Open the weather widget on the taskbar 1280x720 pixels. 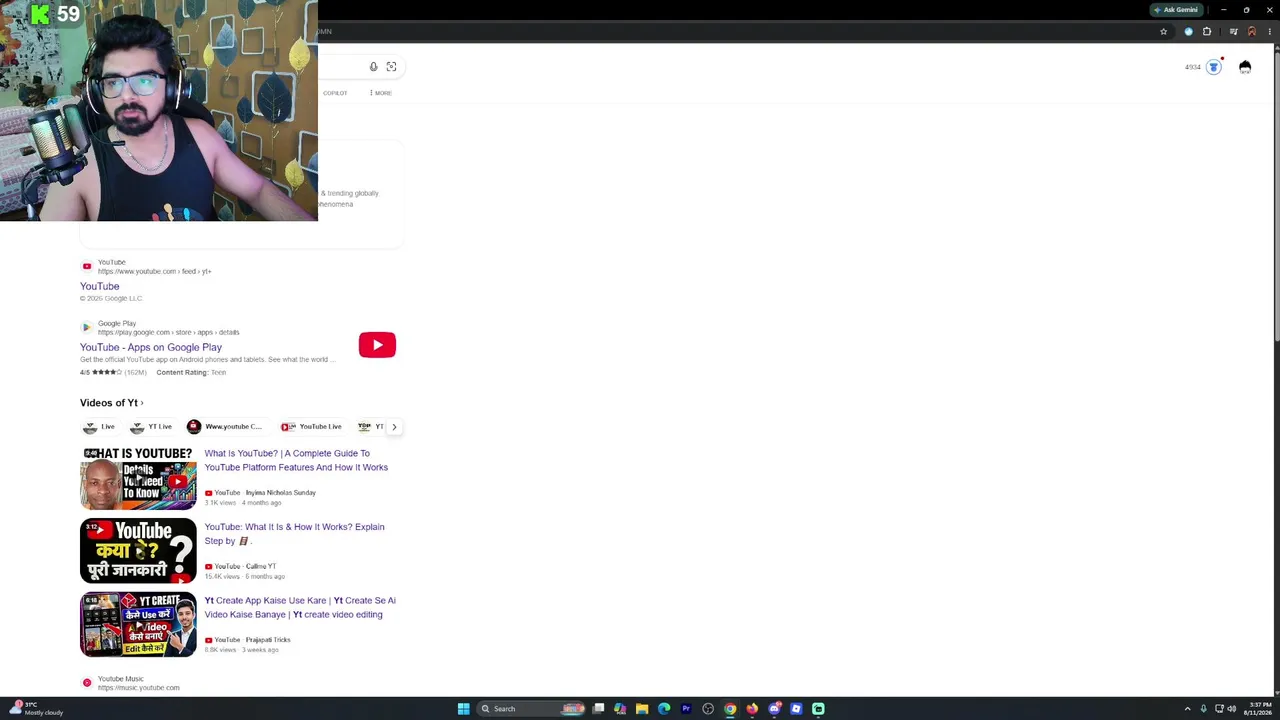(38, 709)
